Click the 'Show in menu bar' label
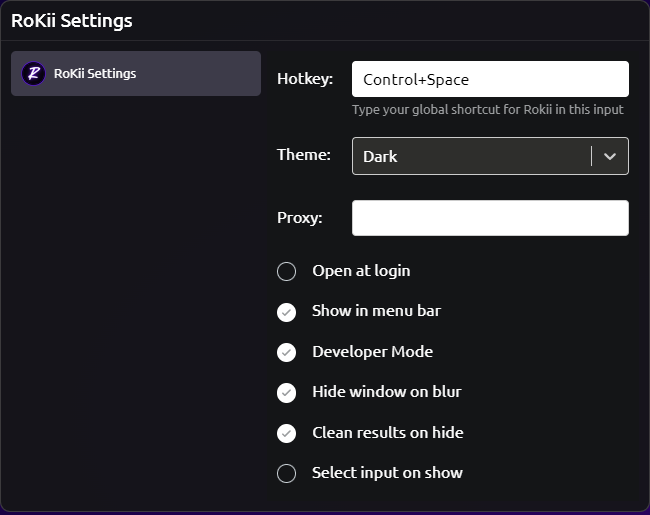 376,311
